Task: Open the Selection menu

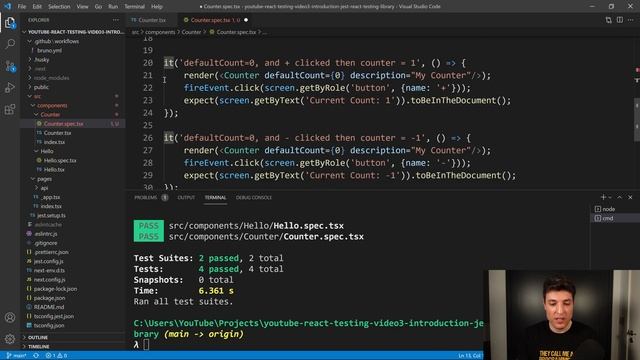Action: [x=59, y=7]
